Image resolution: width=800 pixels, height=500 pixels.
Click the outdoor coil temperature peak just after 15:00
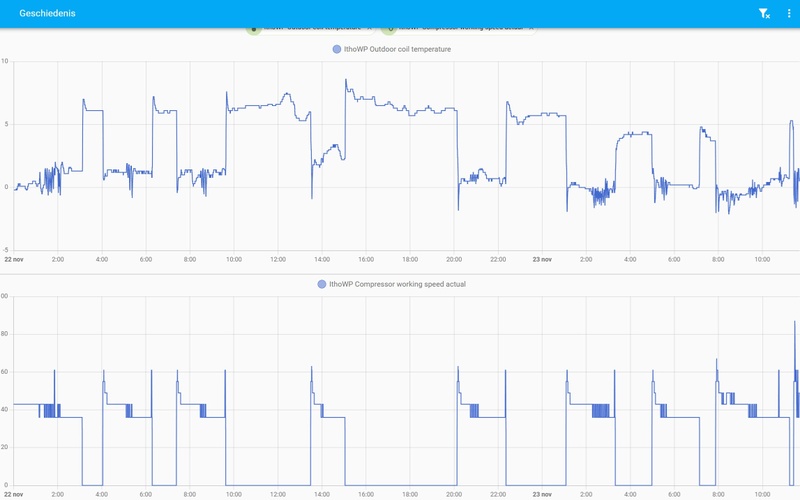[345, 81]
